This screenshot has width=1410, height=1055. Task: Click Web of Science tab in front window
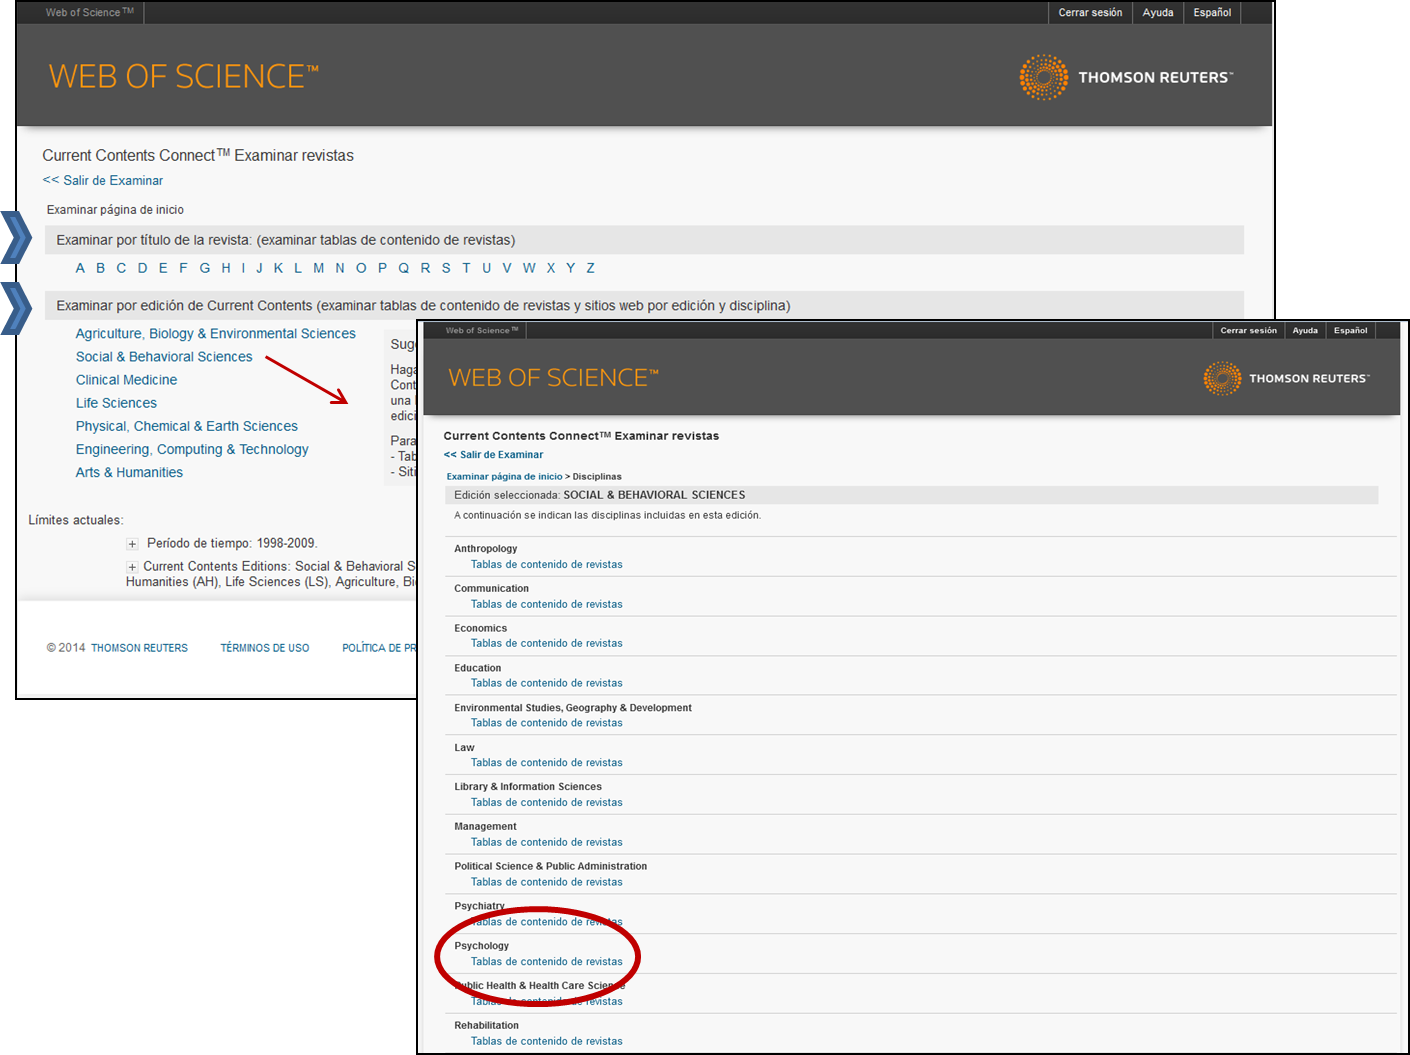[x=482, y=331]
